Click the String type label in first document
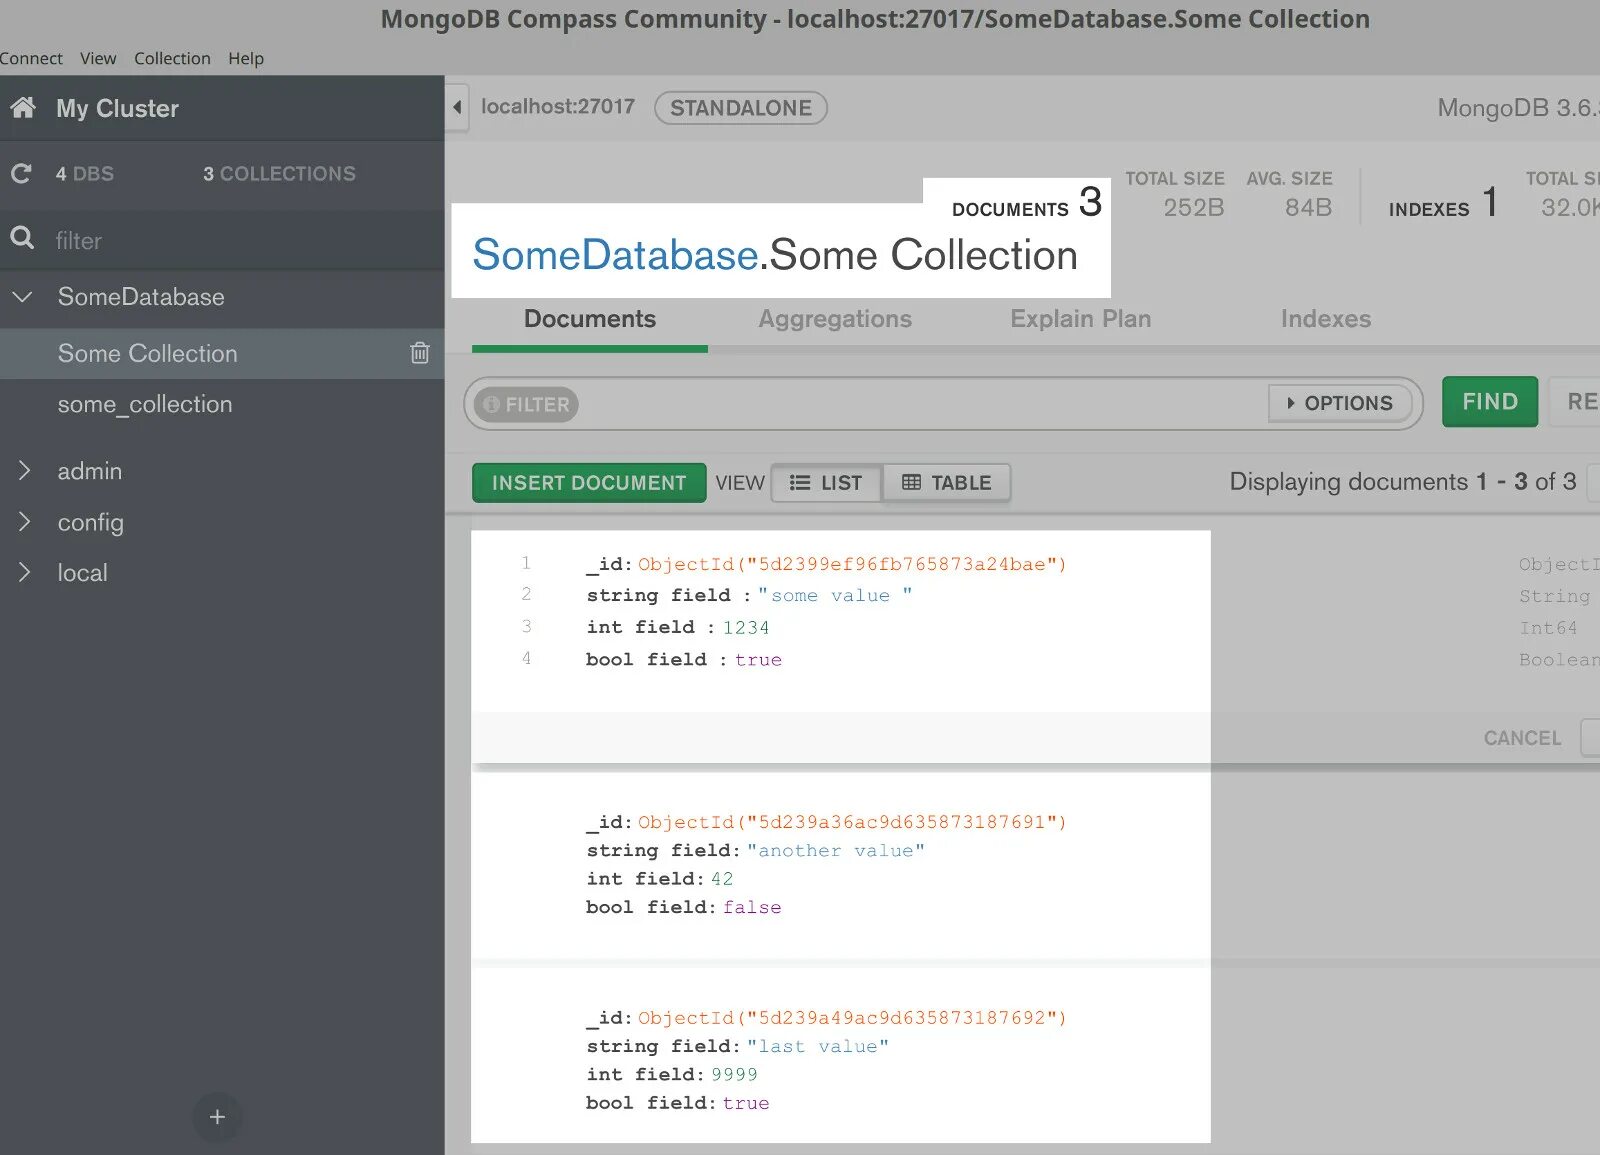This screenshot has height=1155, width=1600. 1554,596
